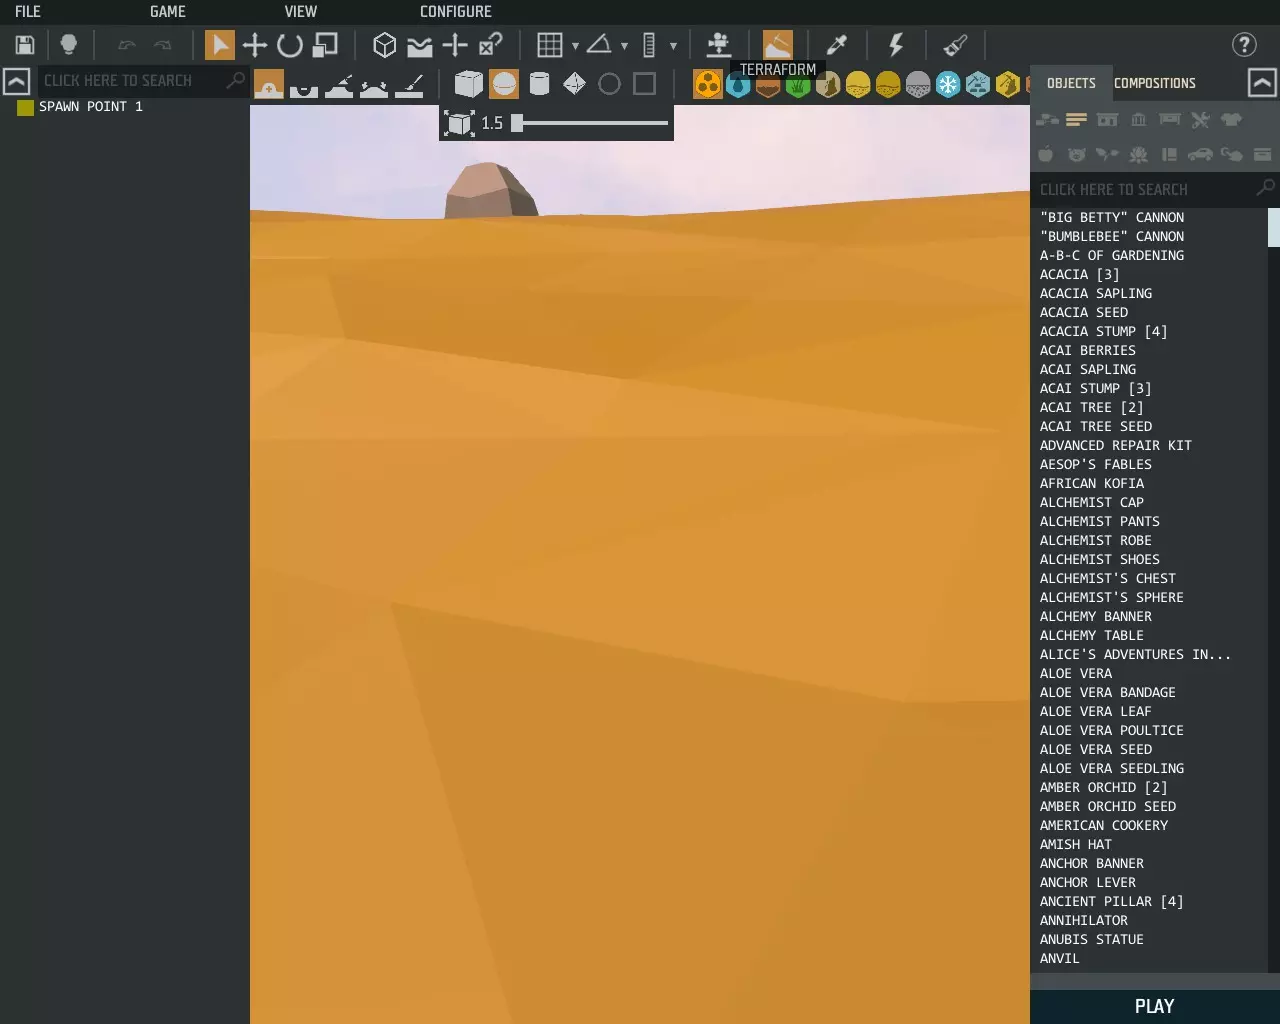Viewport: 1280px width, 1024px height.
Task: Select the cube brush shape
Action: point(468,84)
